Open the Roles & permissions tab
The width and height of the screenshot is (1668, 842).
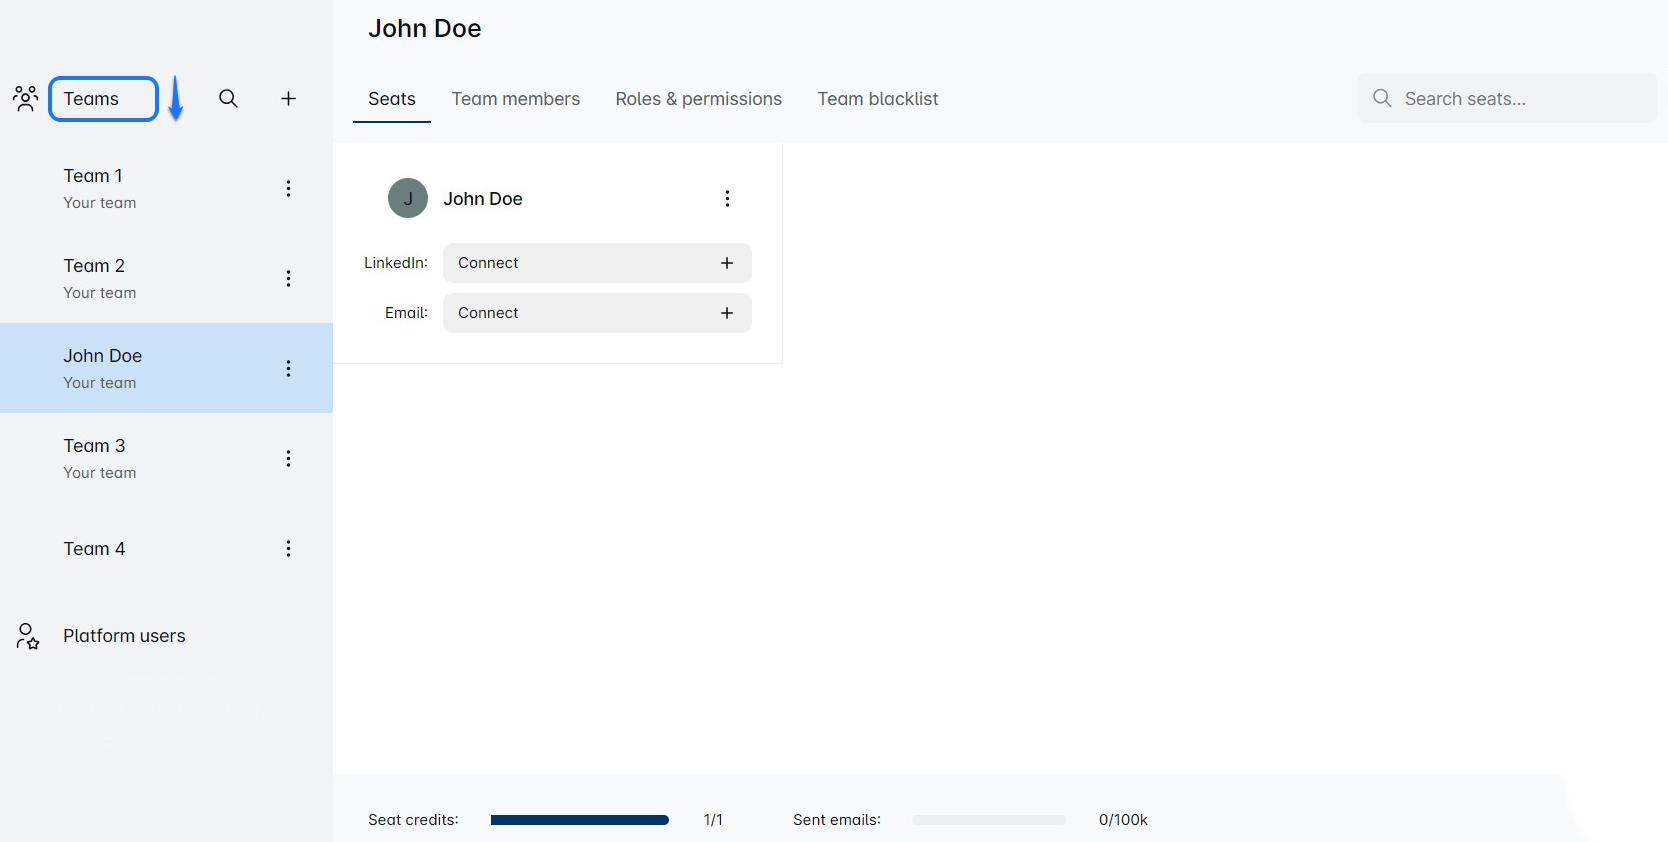(x=698, y=99)
